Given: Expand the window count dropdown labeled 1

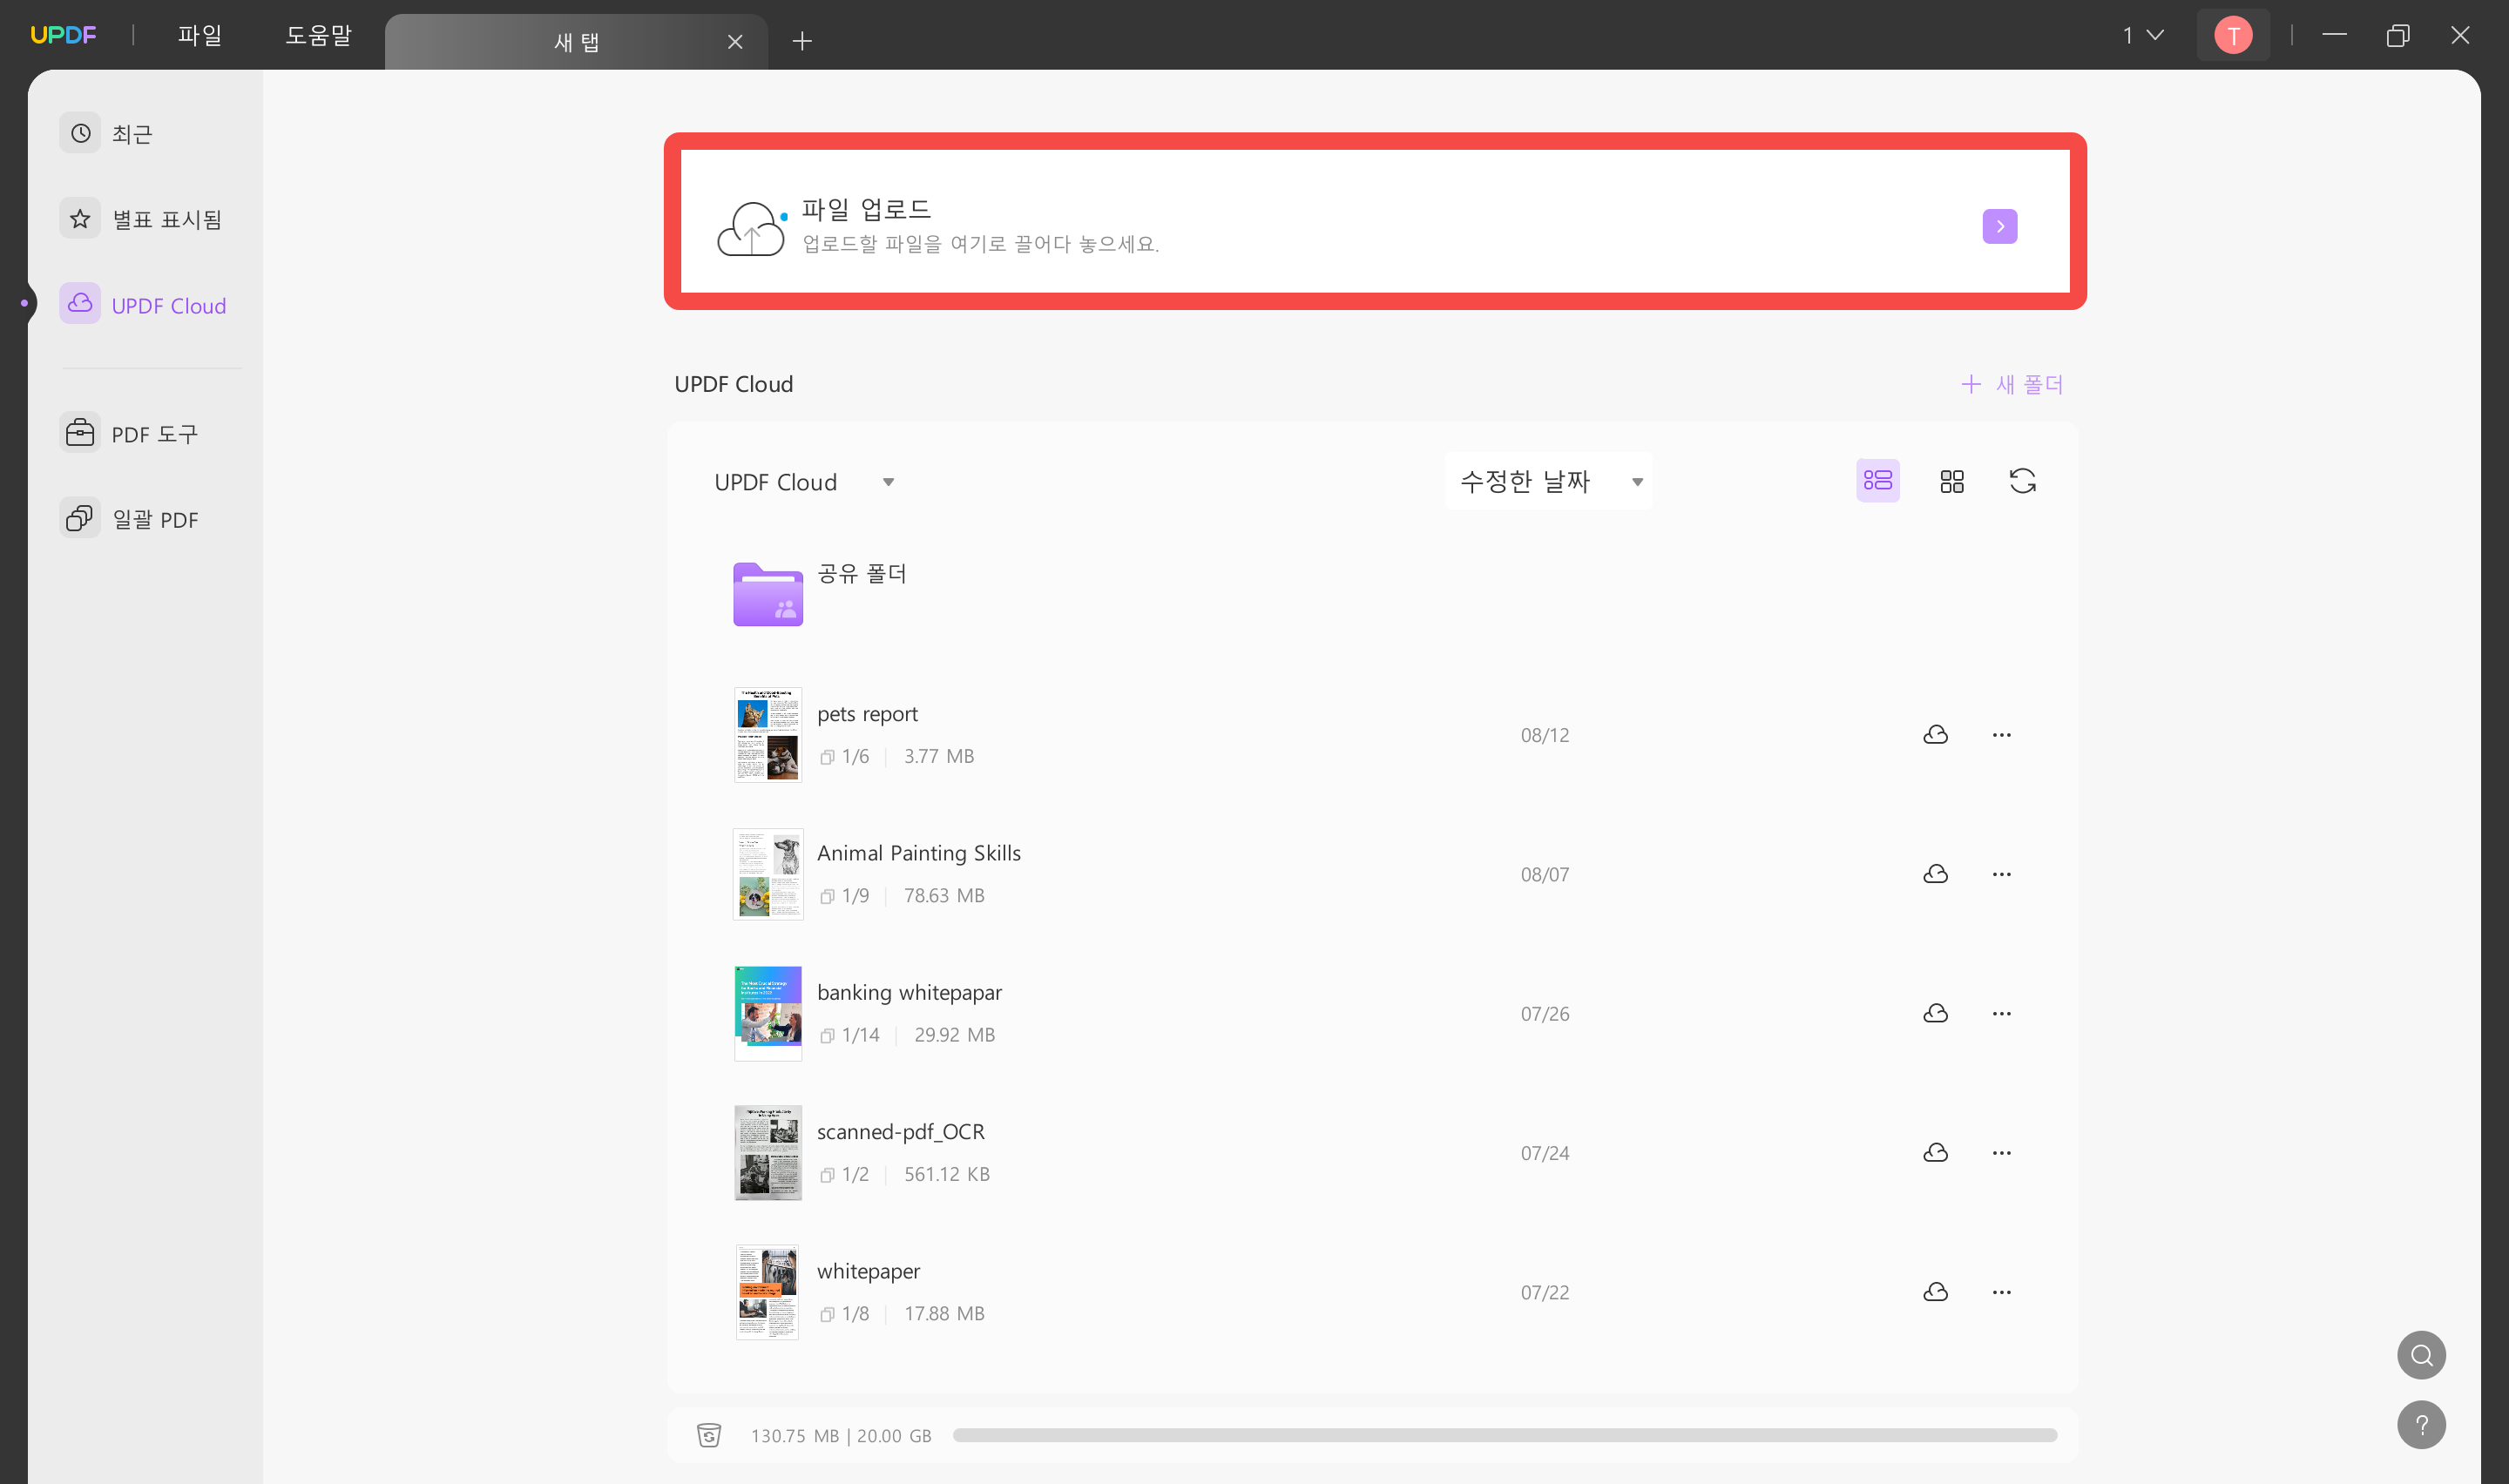Looking at the screenshot, I should [x=2142, y=36].
